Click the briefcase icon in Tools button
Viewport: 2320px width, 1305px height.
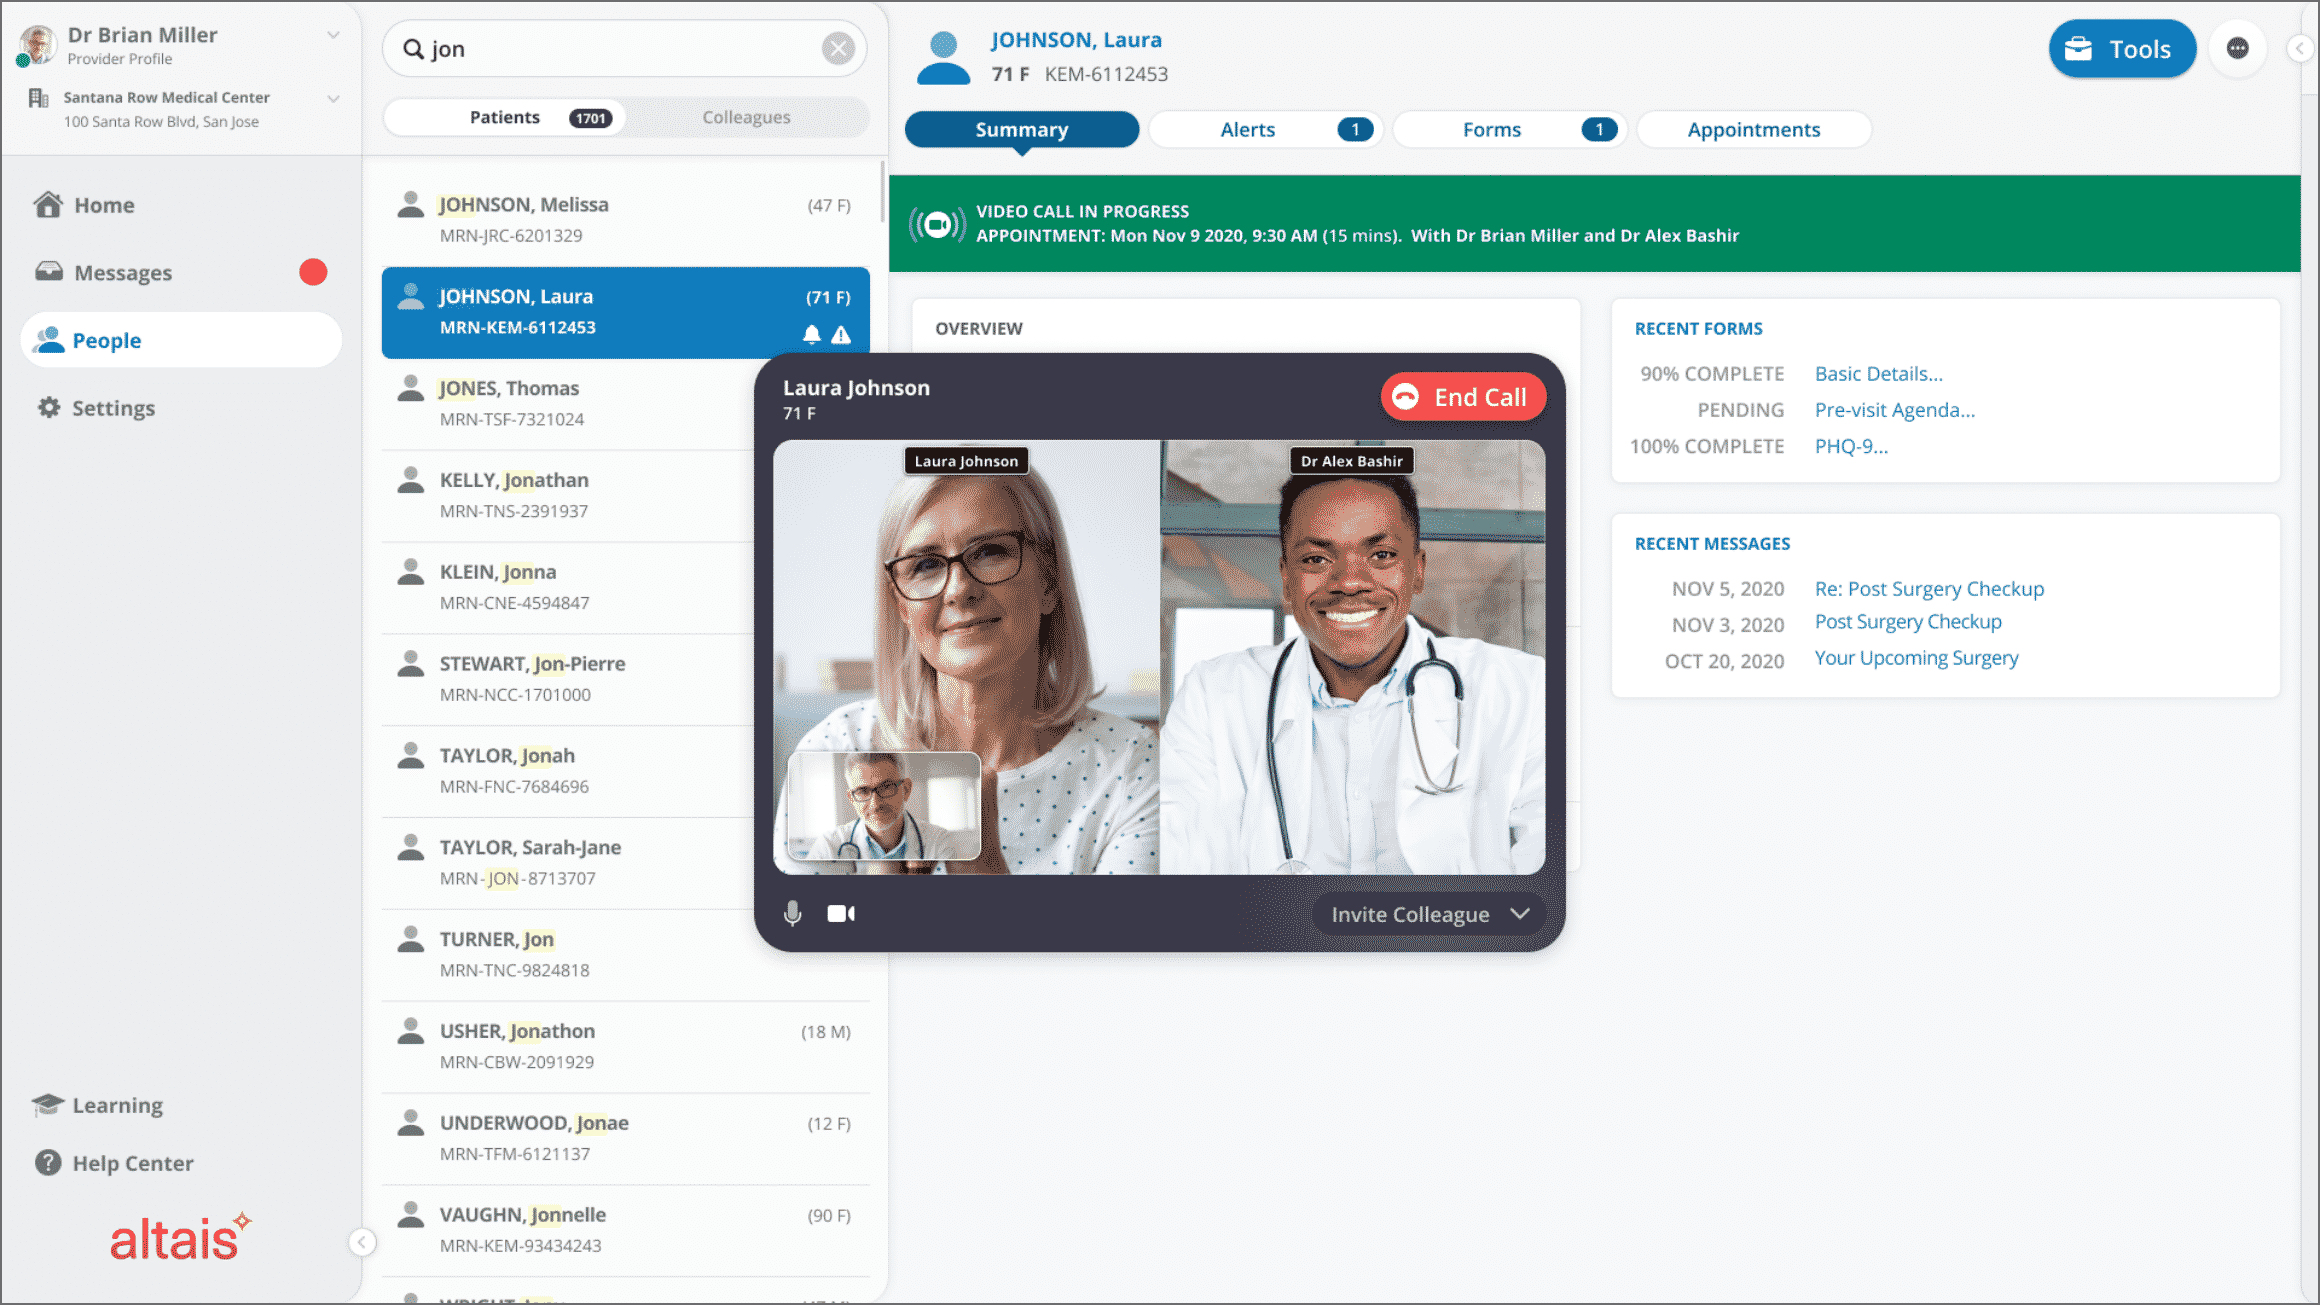click(x=2078, y=49)
